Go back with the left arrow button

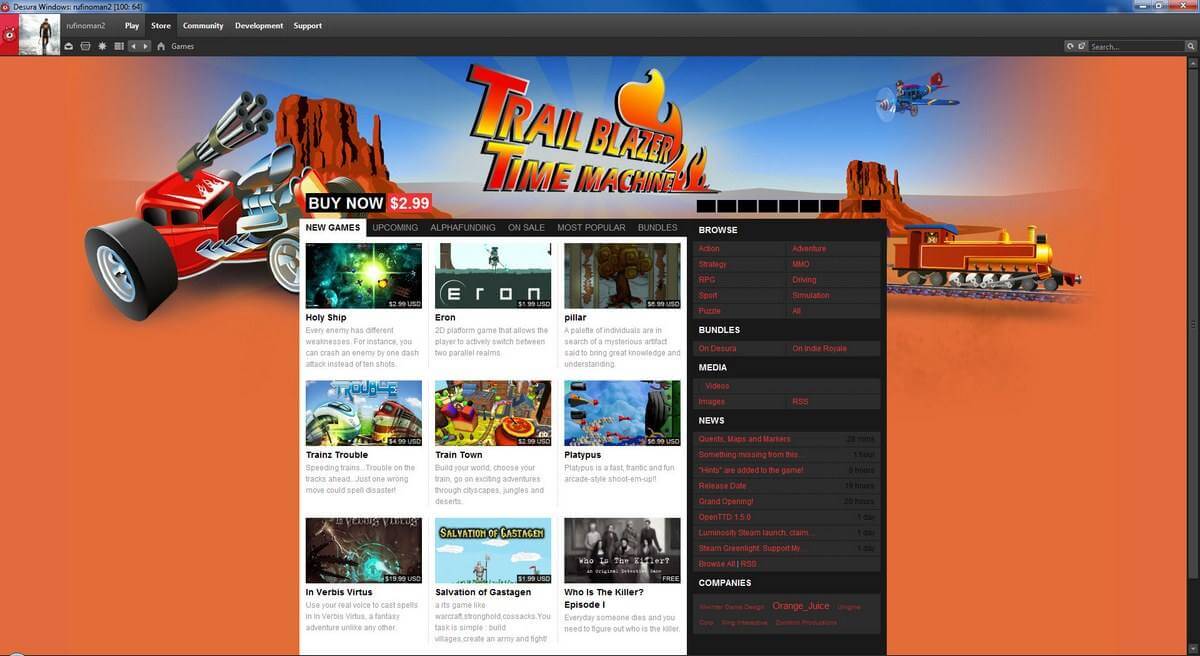(x=134, y=46)
